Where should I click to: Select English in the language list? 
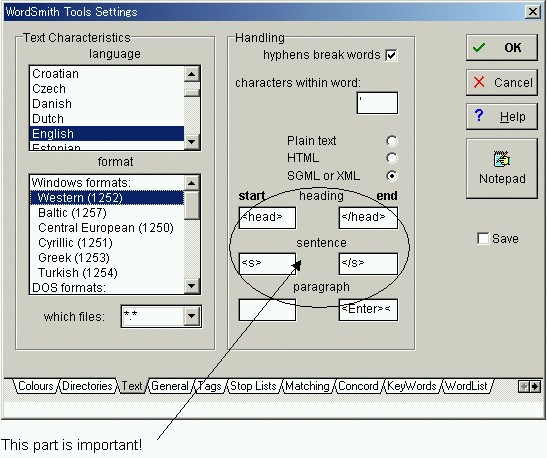(x=107, y=134)
